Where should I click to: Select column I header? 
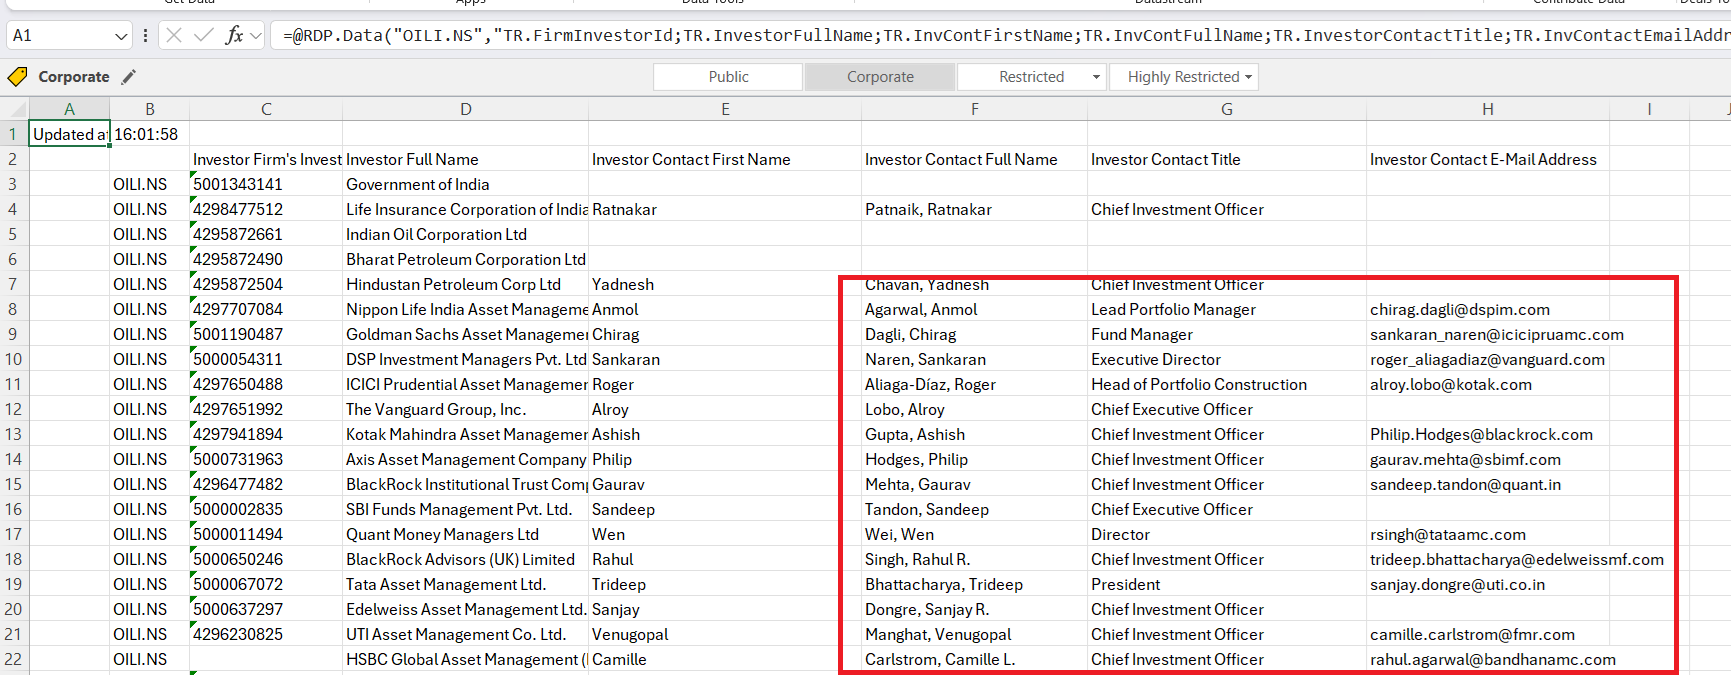coord(1649,109)
